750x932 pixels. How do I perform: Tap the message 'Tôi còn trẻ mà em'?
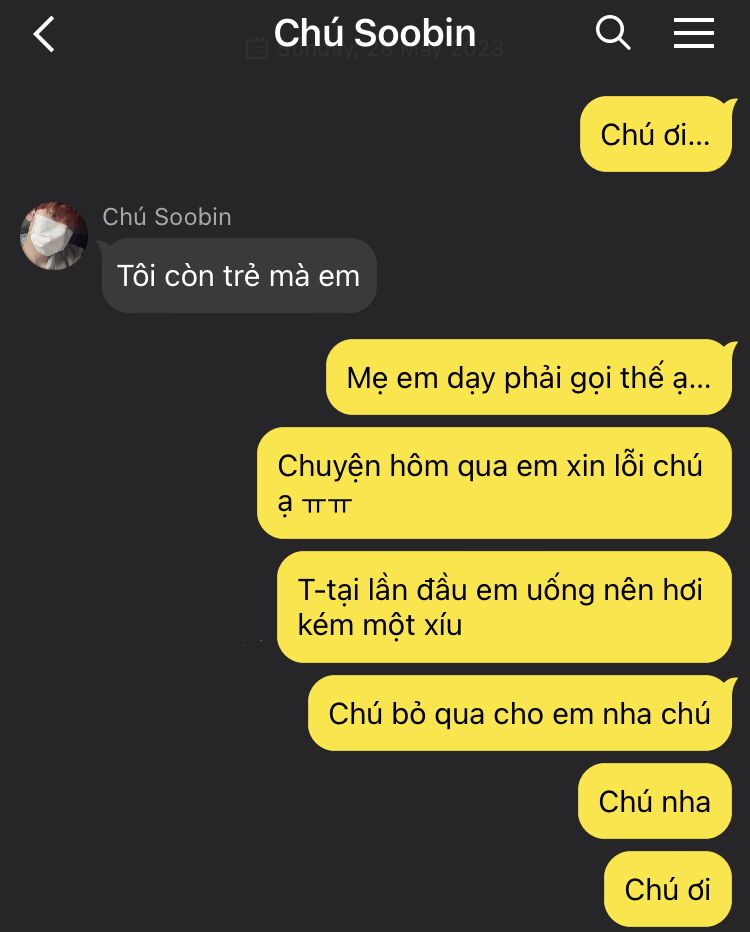point(239,276)
